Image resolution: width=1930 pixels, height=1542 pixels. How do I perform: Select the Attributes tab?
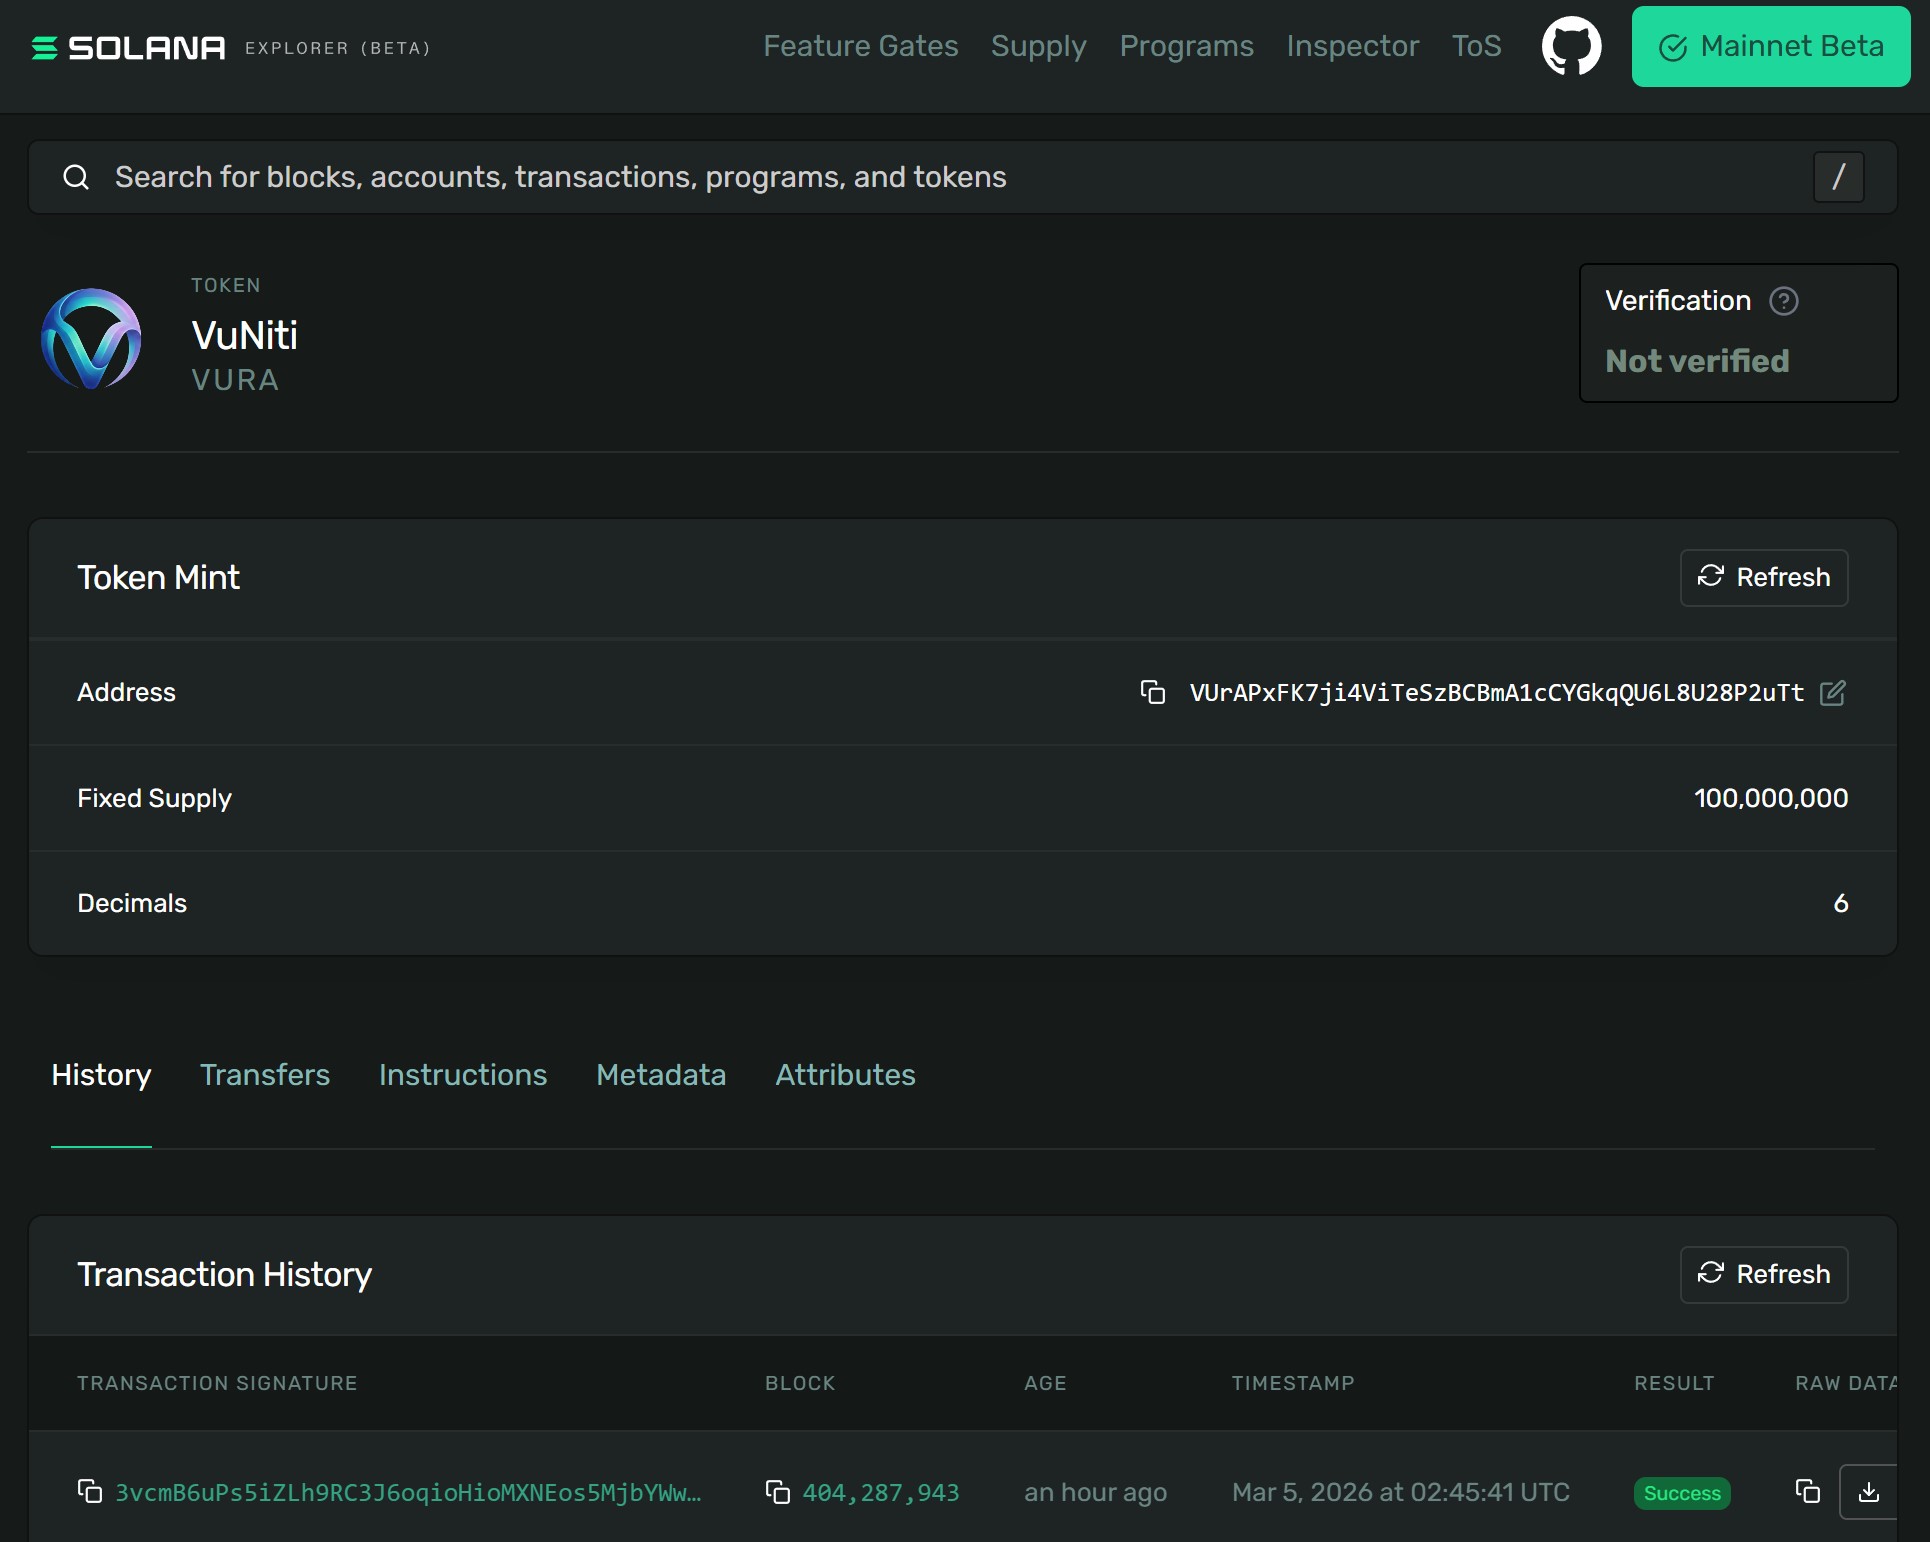pyautogui.click(x=845, y=1074)
